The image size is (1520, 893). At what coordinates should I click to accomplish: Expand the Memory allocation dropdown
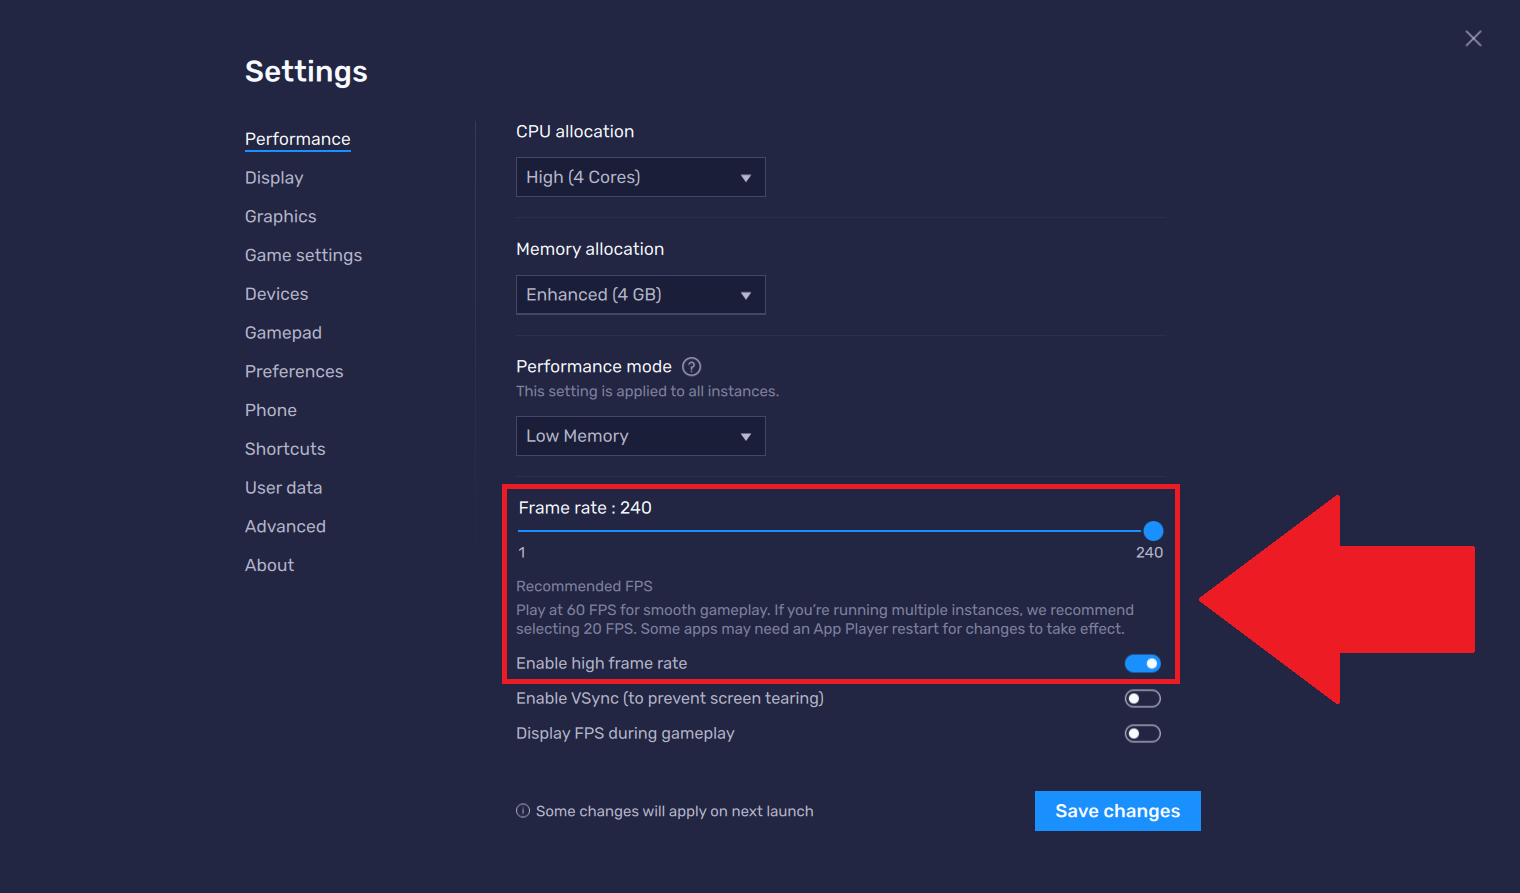tap(640, 295)
